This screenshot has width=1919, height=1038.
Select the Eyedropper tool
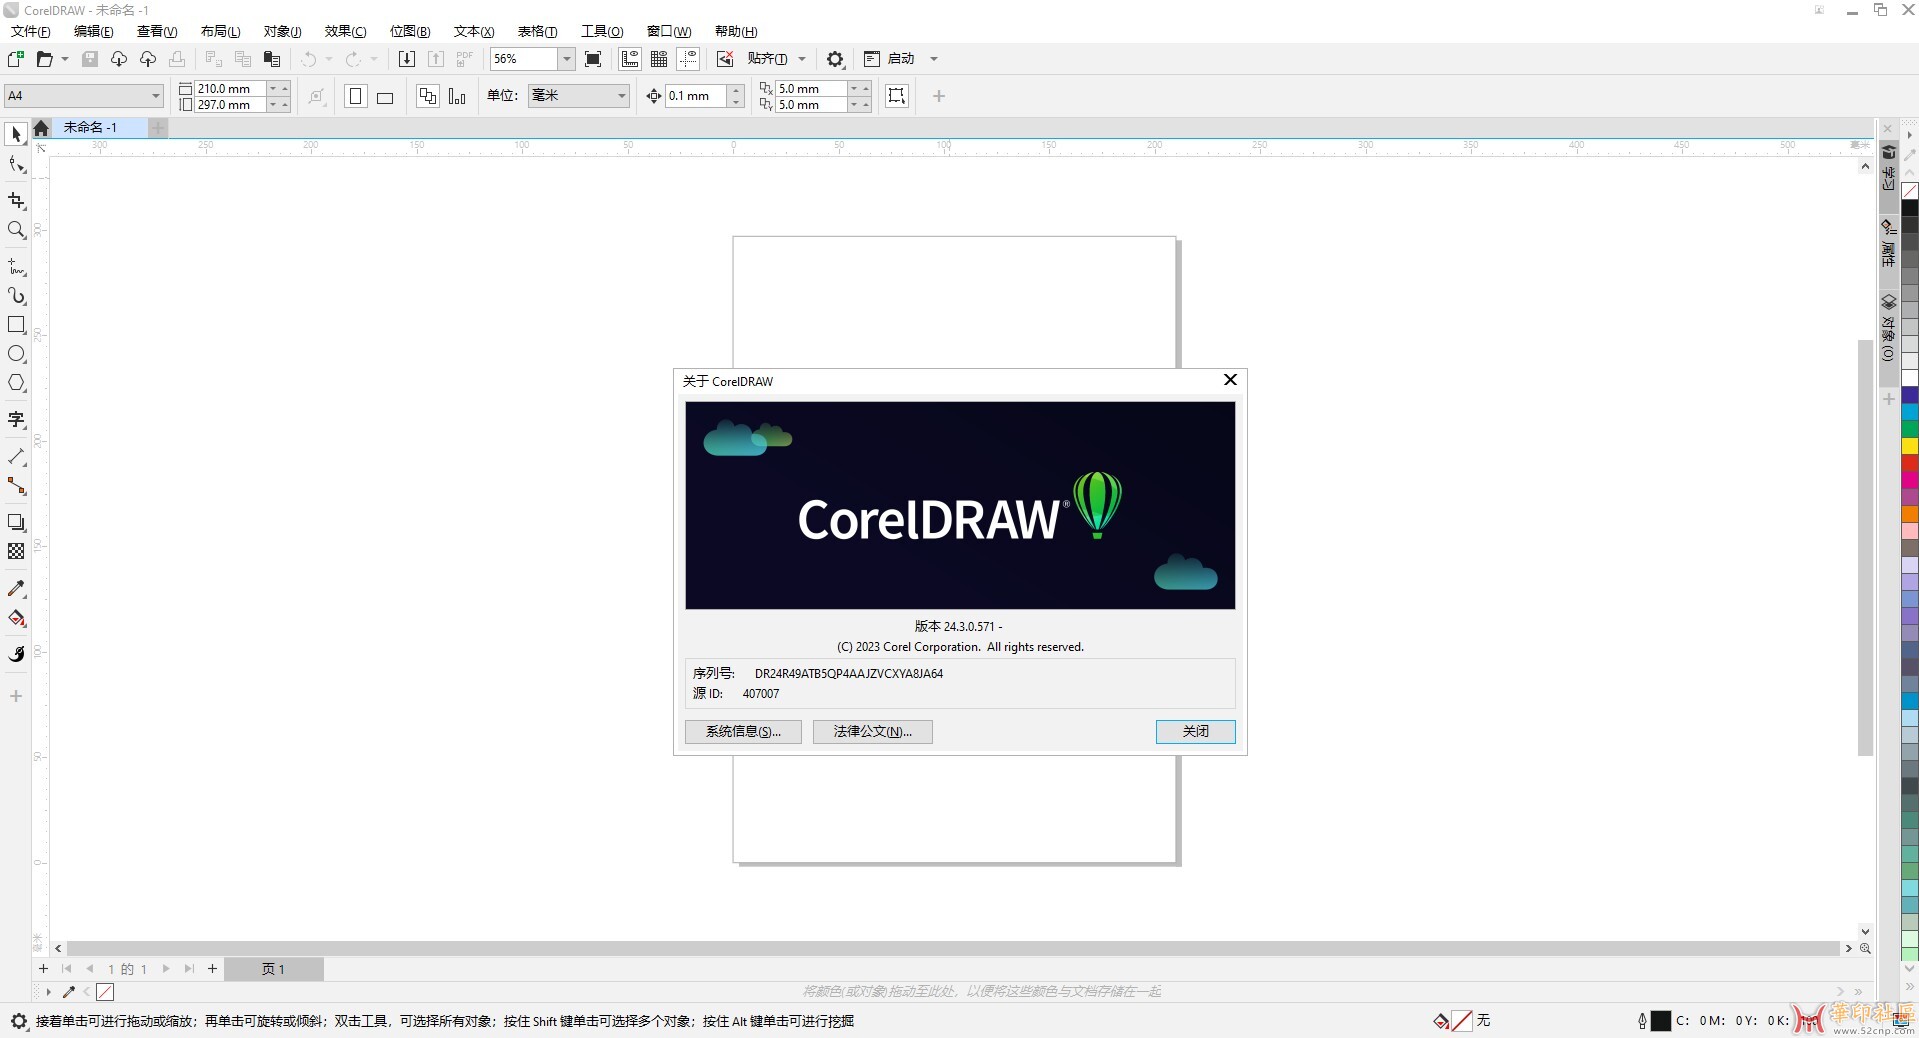pos(16,589)
